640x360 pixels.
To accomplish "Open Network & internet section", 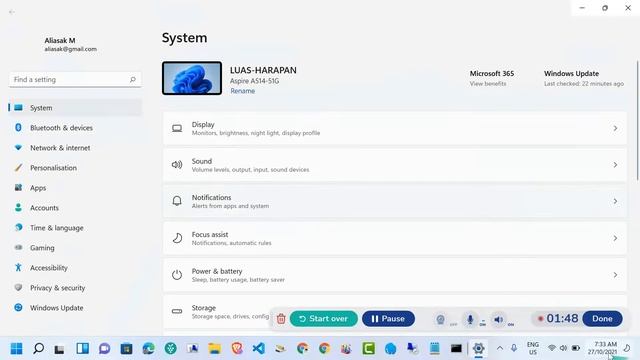I will pos(75,148).
